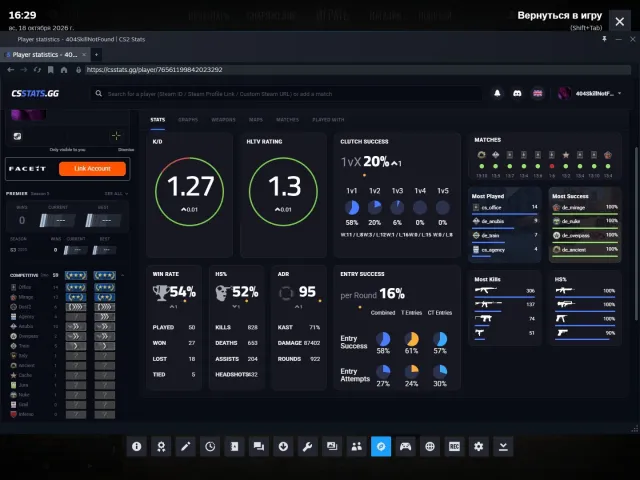Toggle the REC recording button
Image resolution: width=640 pixels, height=480 pixels.
click(454, 447)
